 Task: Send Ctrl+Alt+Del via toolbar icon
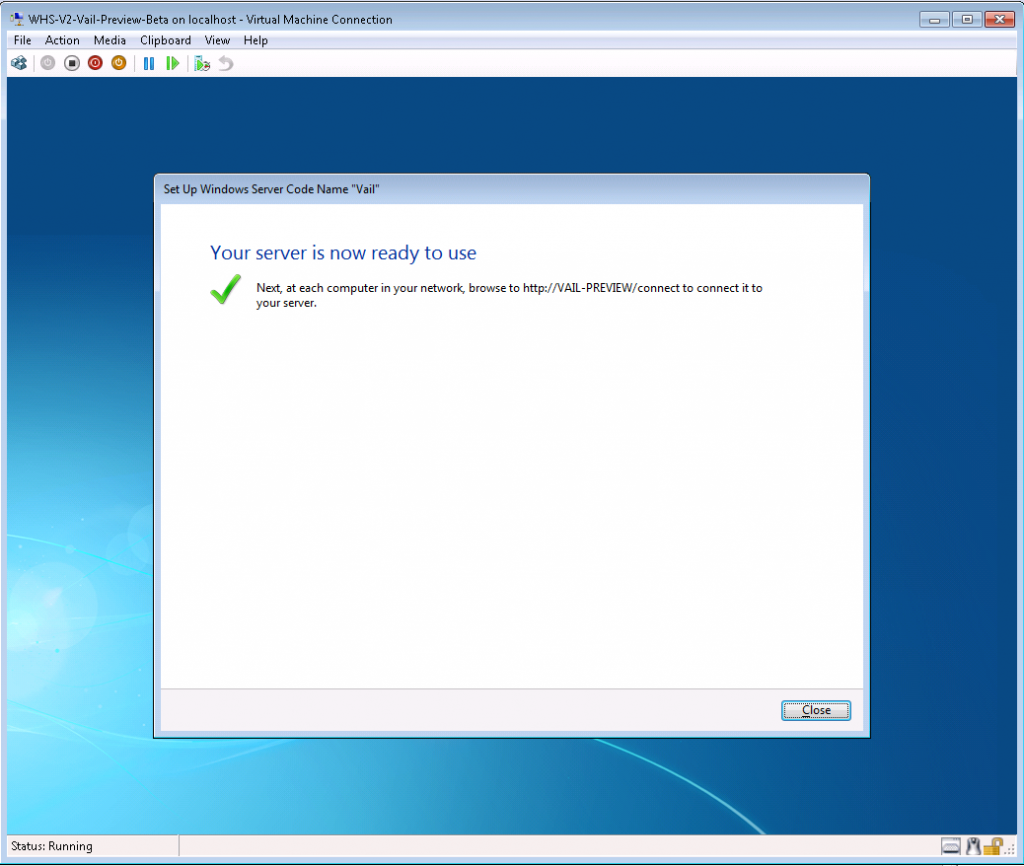pos(19,63)
